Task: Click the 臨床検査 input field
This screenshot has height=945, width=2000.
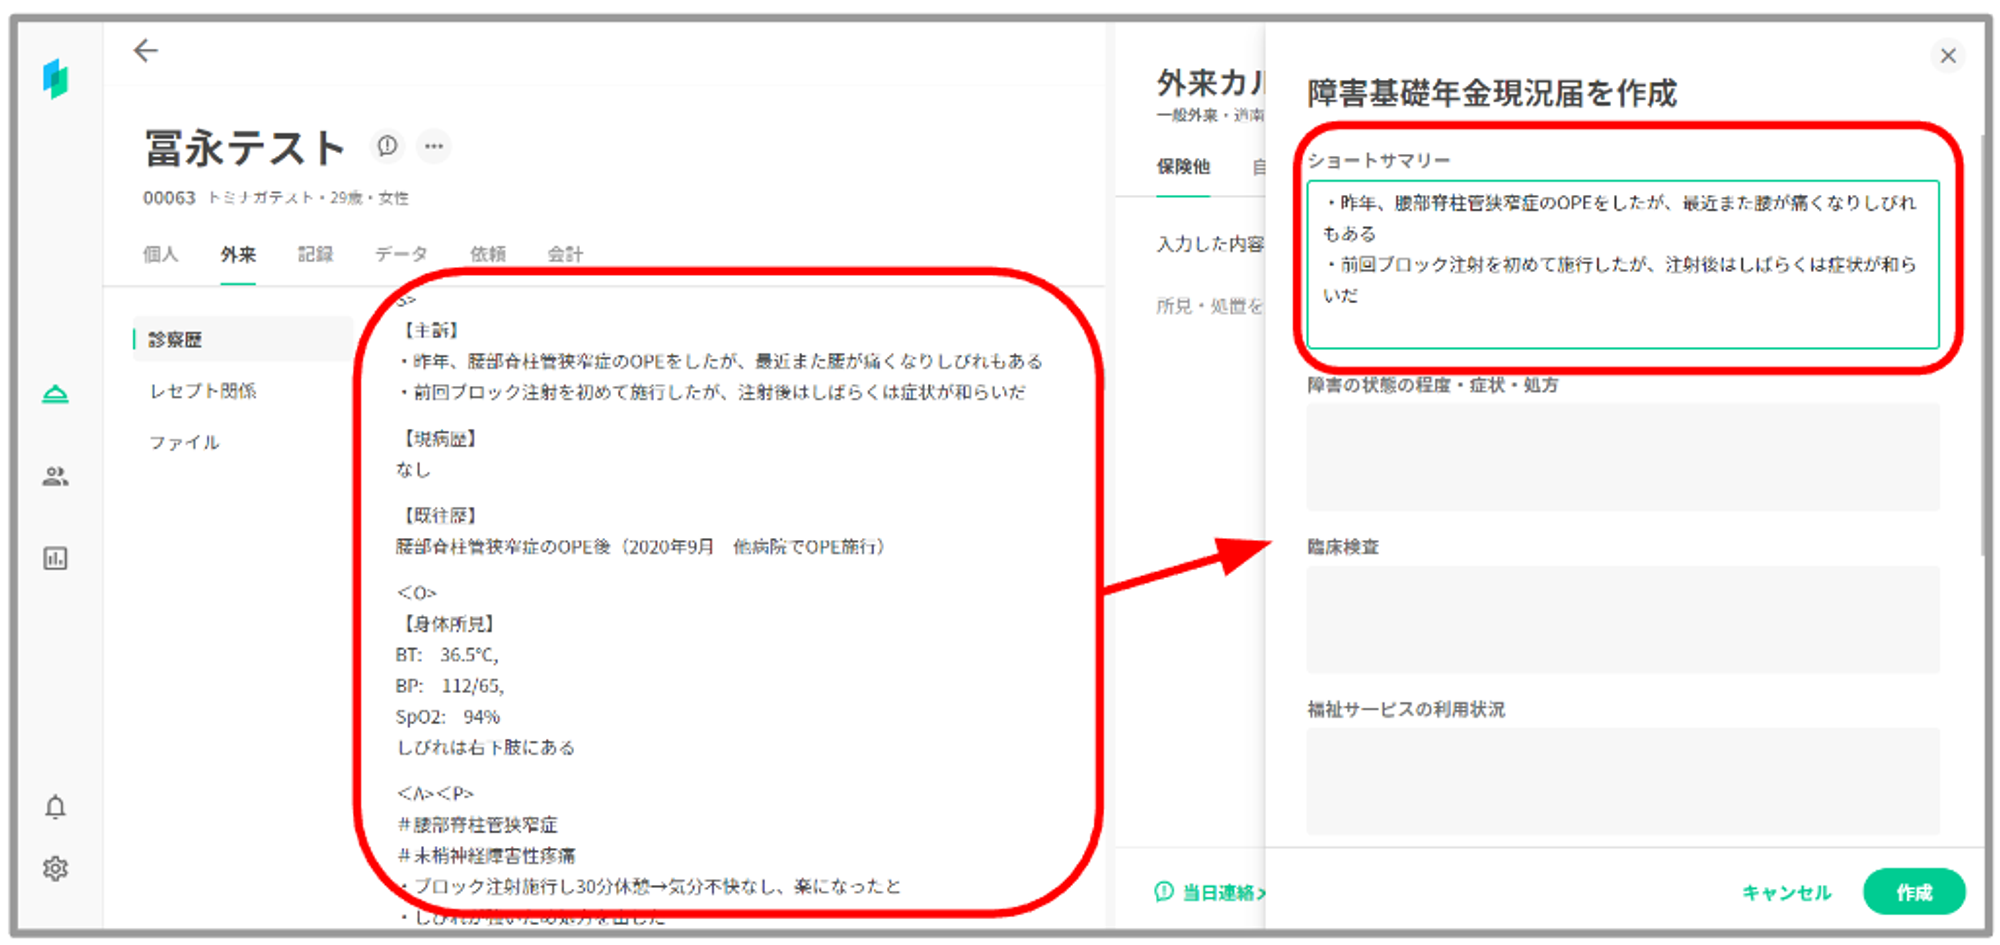Action: coord(1622,619)
